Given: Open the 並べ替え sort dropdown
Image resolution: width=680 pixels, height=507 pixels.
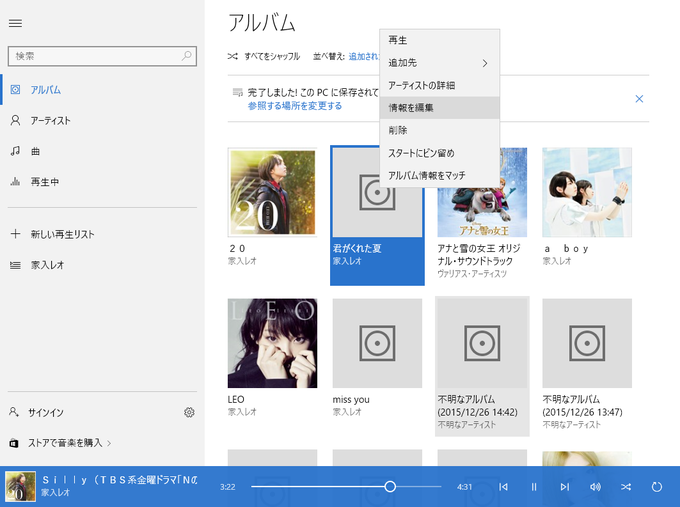Looking at the screenshot, I should tap(363, 56).
